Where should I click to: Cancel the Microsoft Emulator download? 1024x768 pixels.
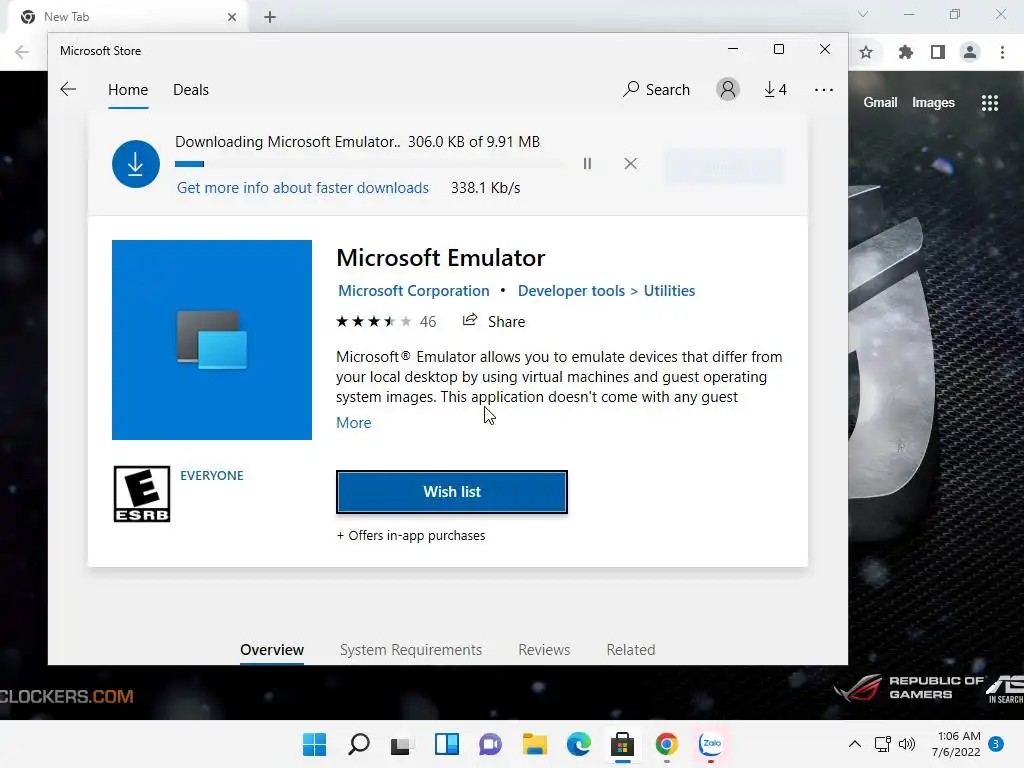point(630,164)
